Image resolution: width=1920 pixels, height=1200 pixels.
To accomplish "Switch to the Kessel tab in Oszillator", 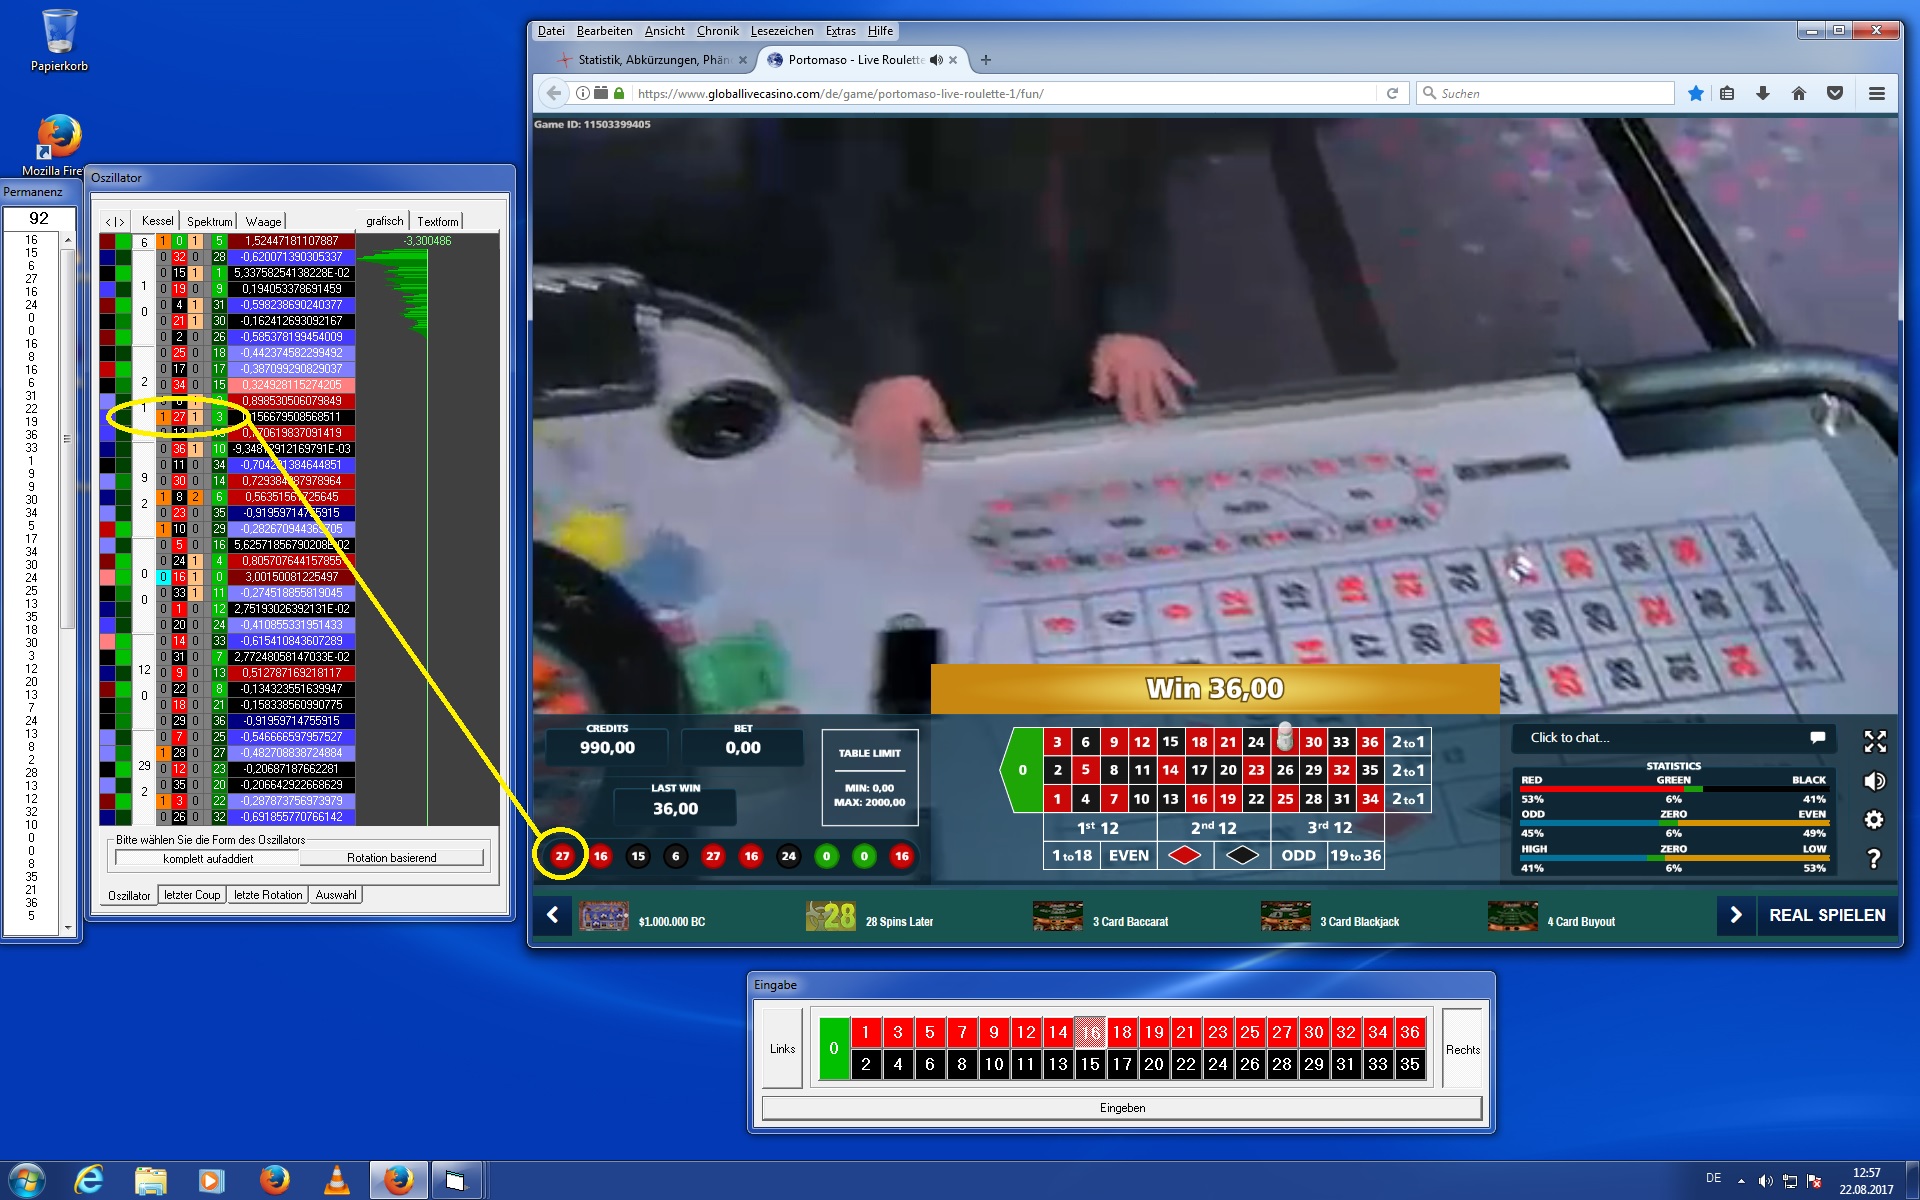I will coord(157,221).
